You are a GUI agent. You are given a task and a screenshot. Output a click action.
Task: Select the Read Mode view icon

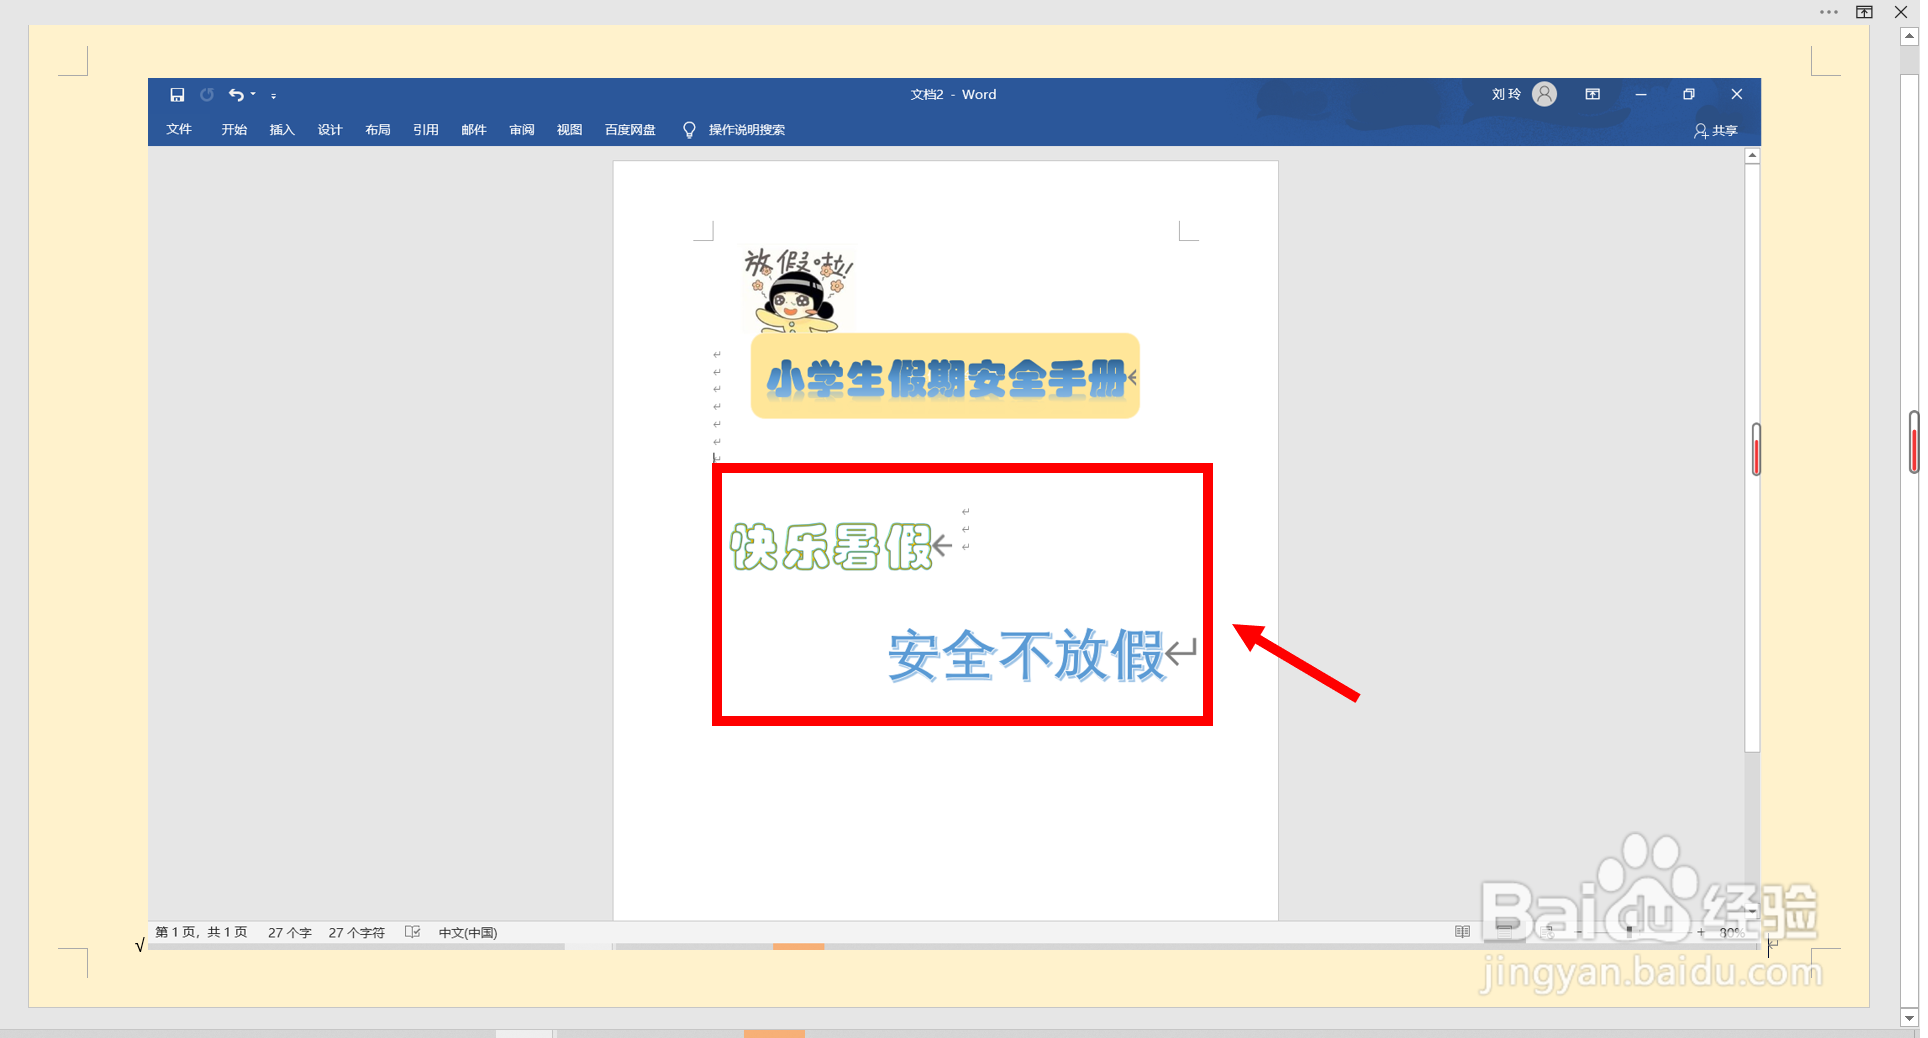(x=1462, y=931)
